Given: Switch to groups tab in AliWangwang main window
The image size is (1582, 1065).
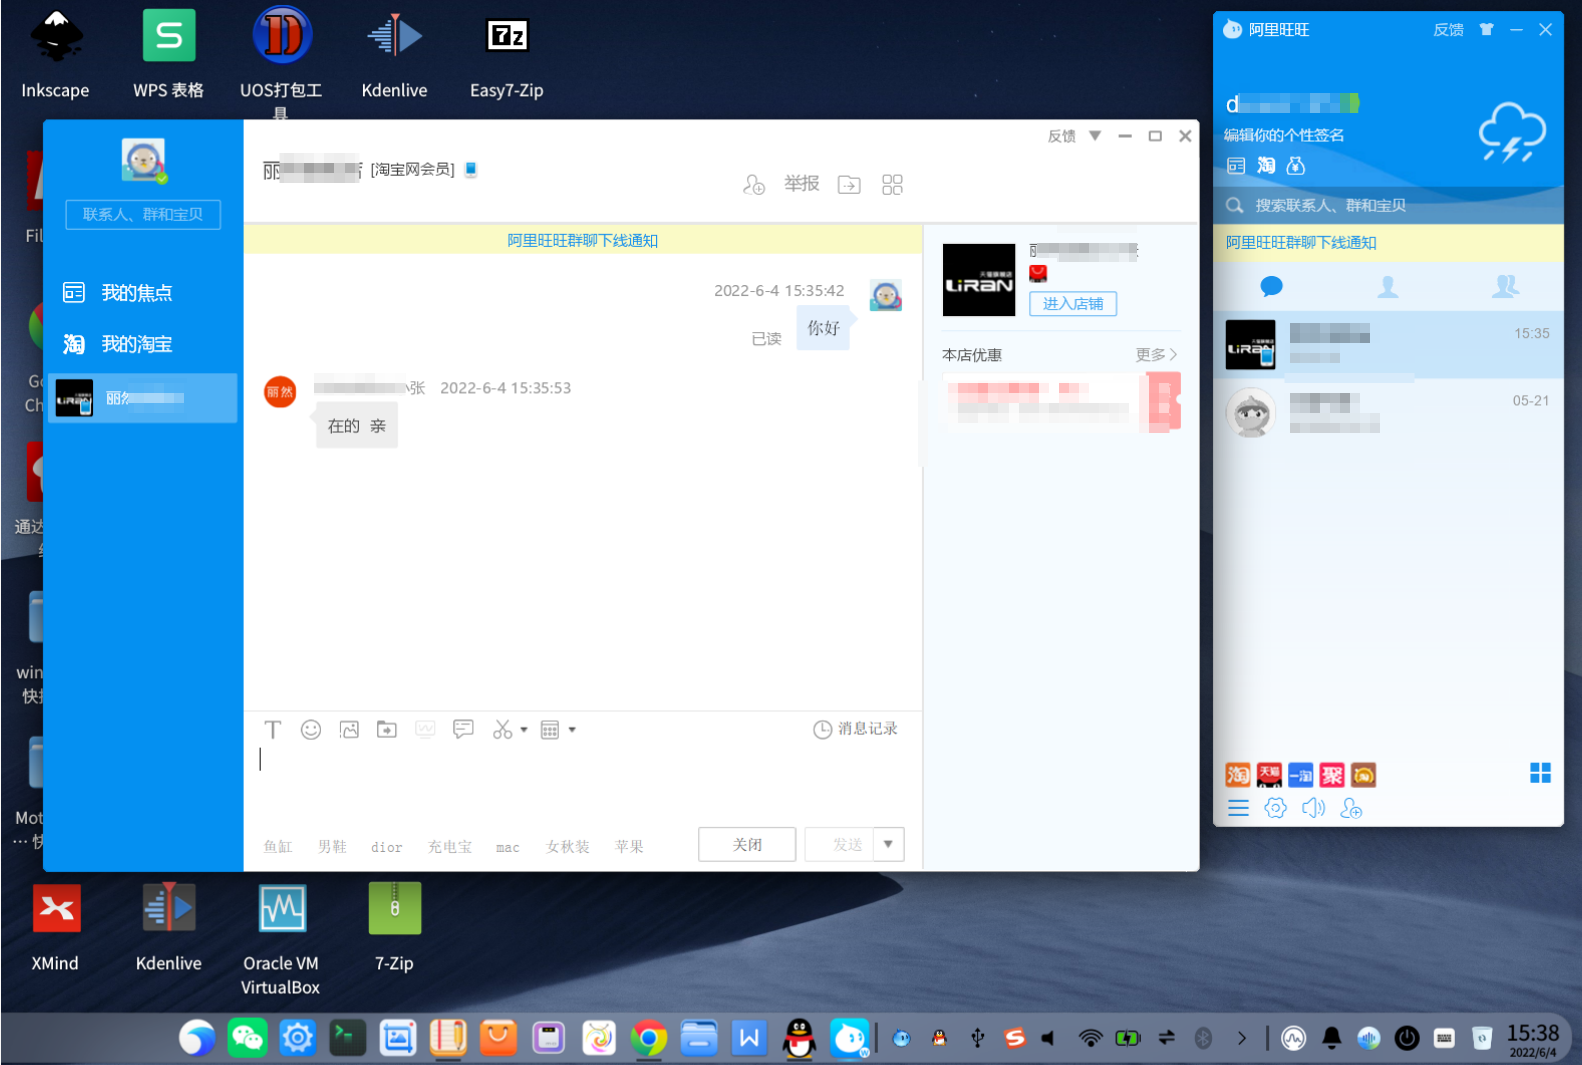Looking at the screenshot, I should 1506,287.
